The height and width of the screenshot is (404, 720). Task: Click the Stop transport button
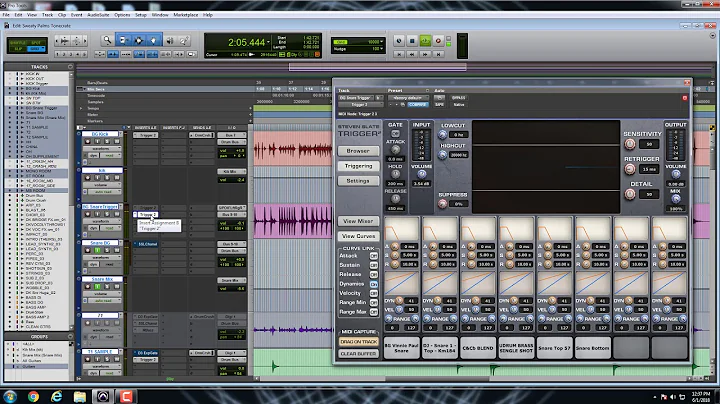click(x=412, y=41)
